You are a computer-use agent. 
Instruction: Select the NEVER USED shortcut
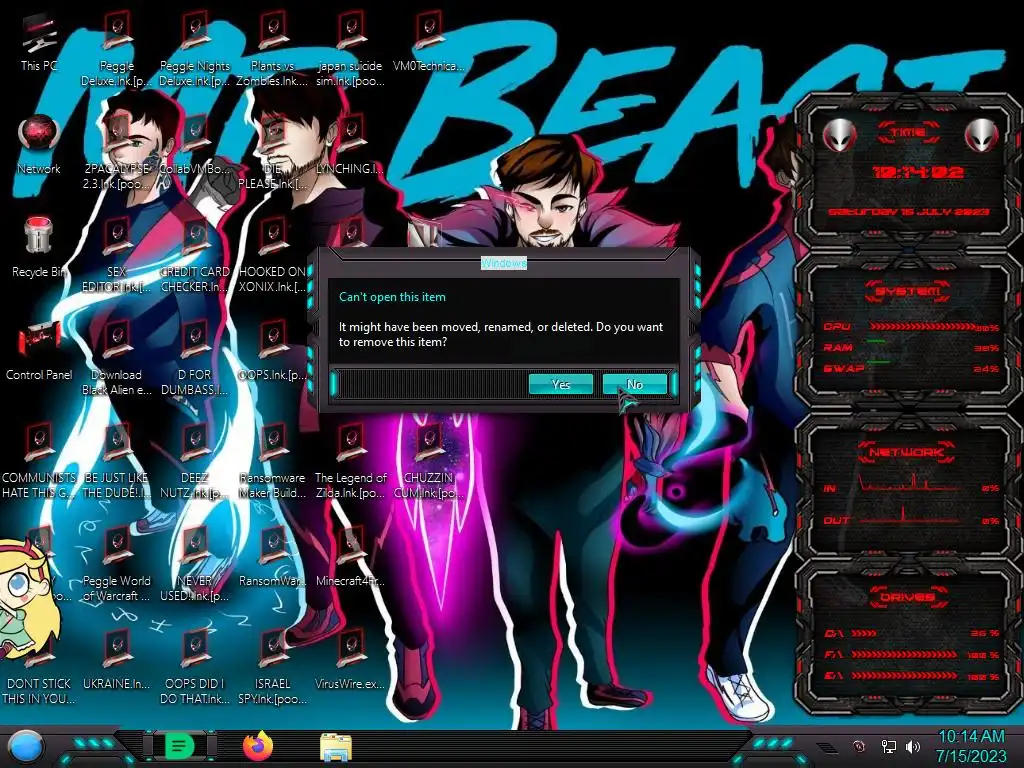click(195, 564)
